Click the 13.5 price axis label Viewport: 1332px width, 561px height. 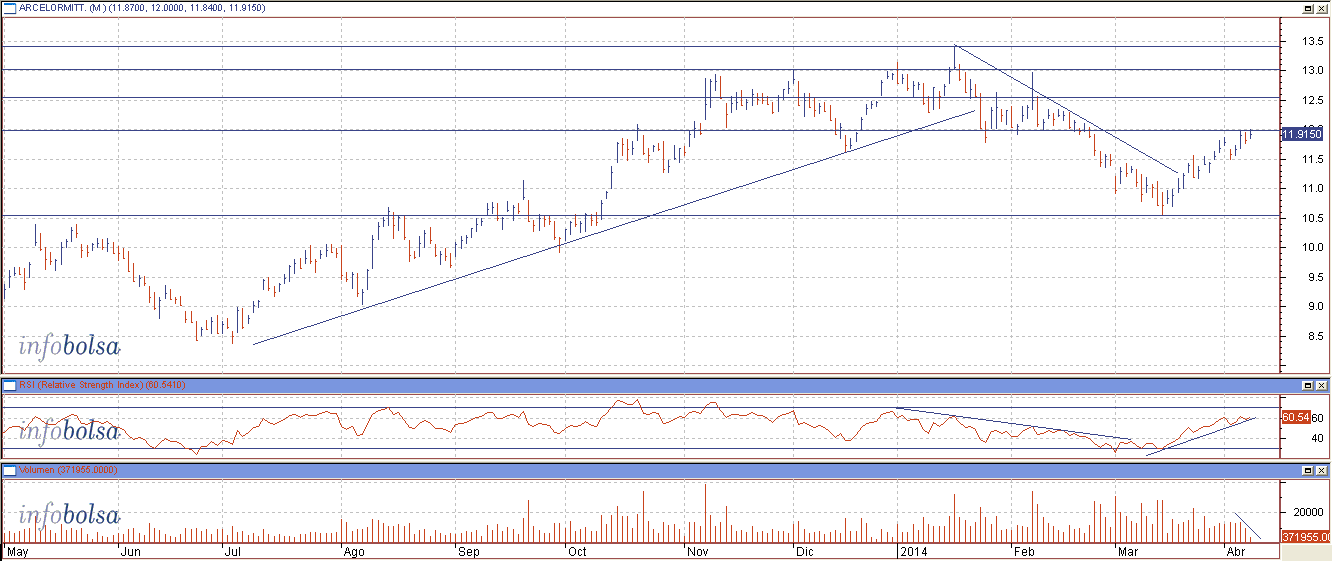tap(1311, 42)
